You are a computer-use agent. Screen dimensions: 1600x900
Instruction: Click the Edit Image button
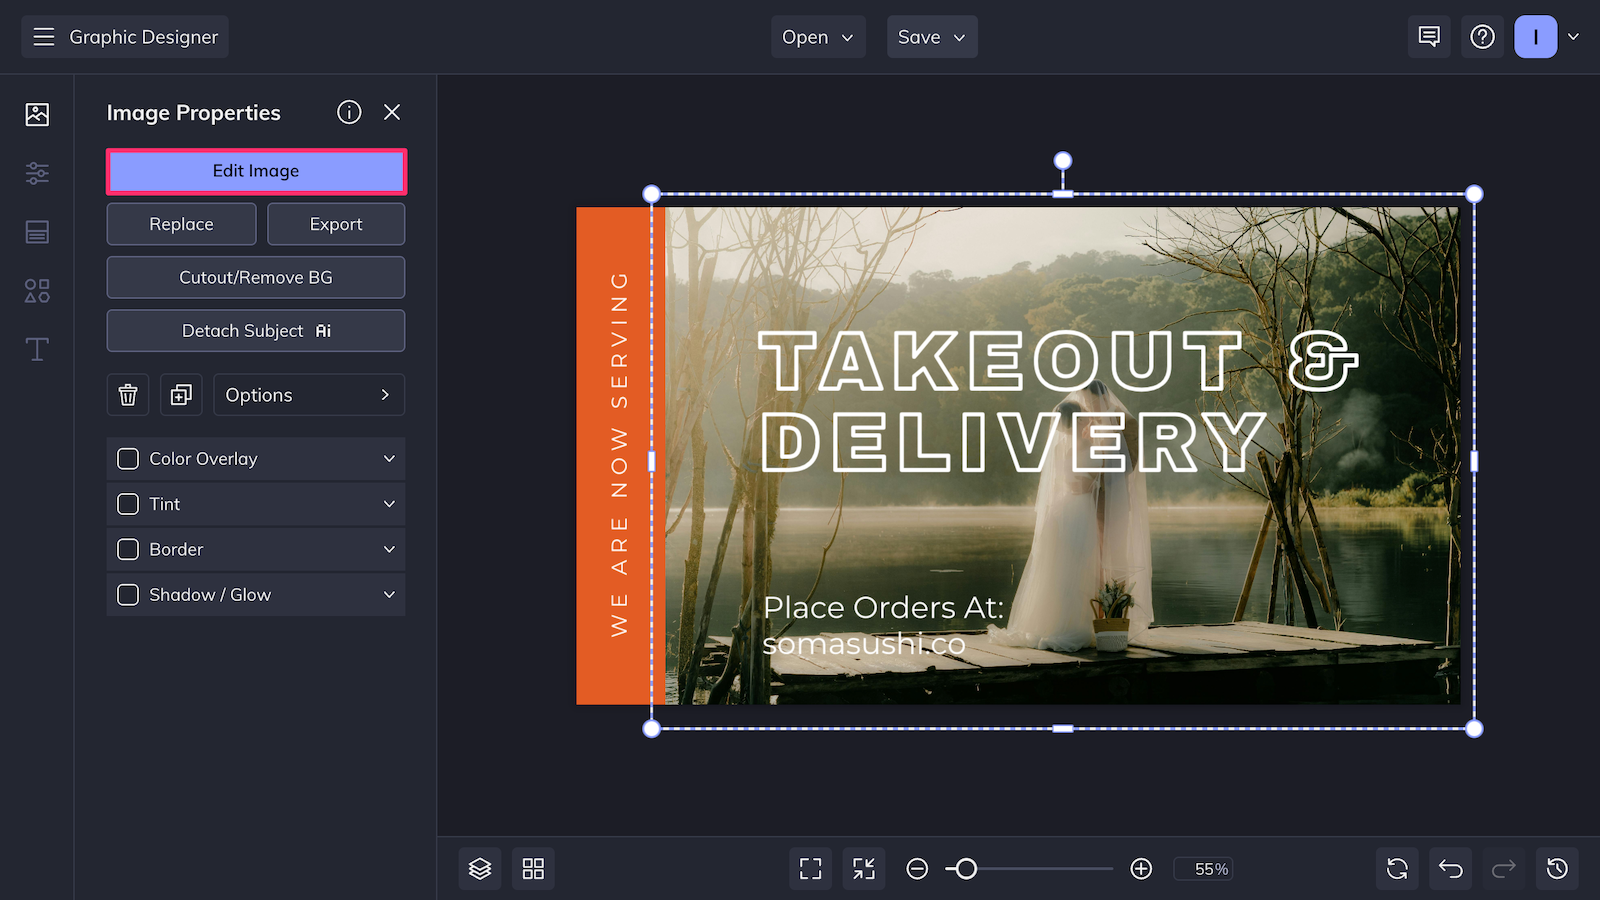tap(256, 171)
